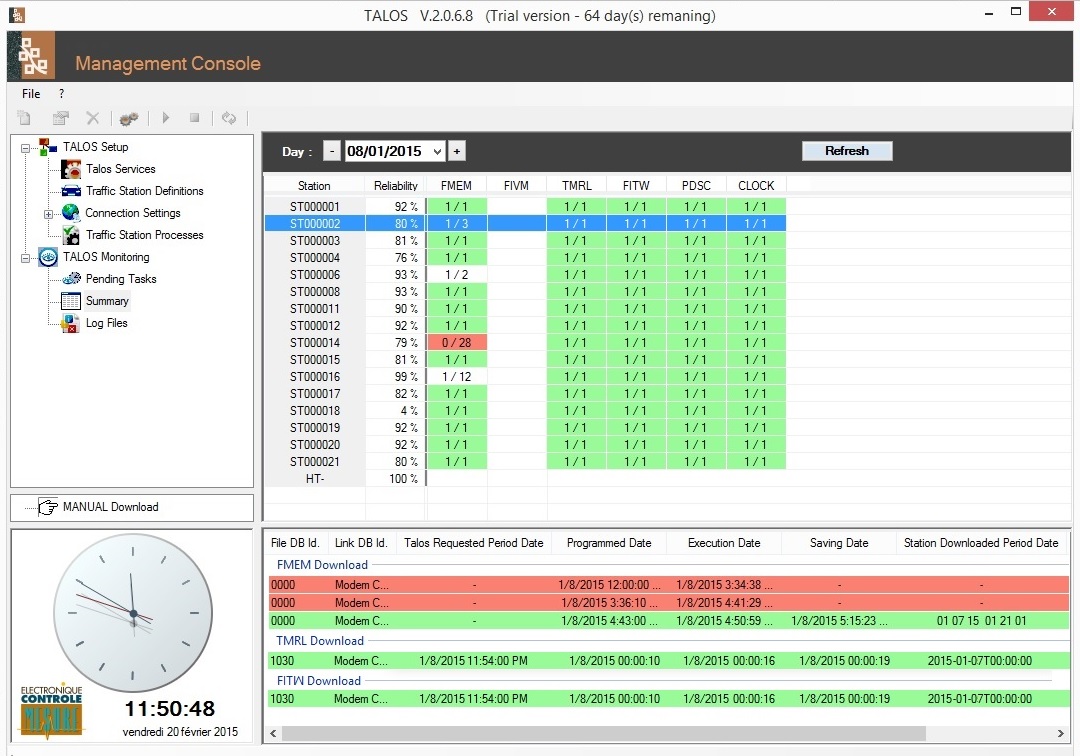Click the FMEM Download group header

point(322,565)
